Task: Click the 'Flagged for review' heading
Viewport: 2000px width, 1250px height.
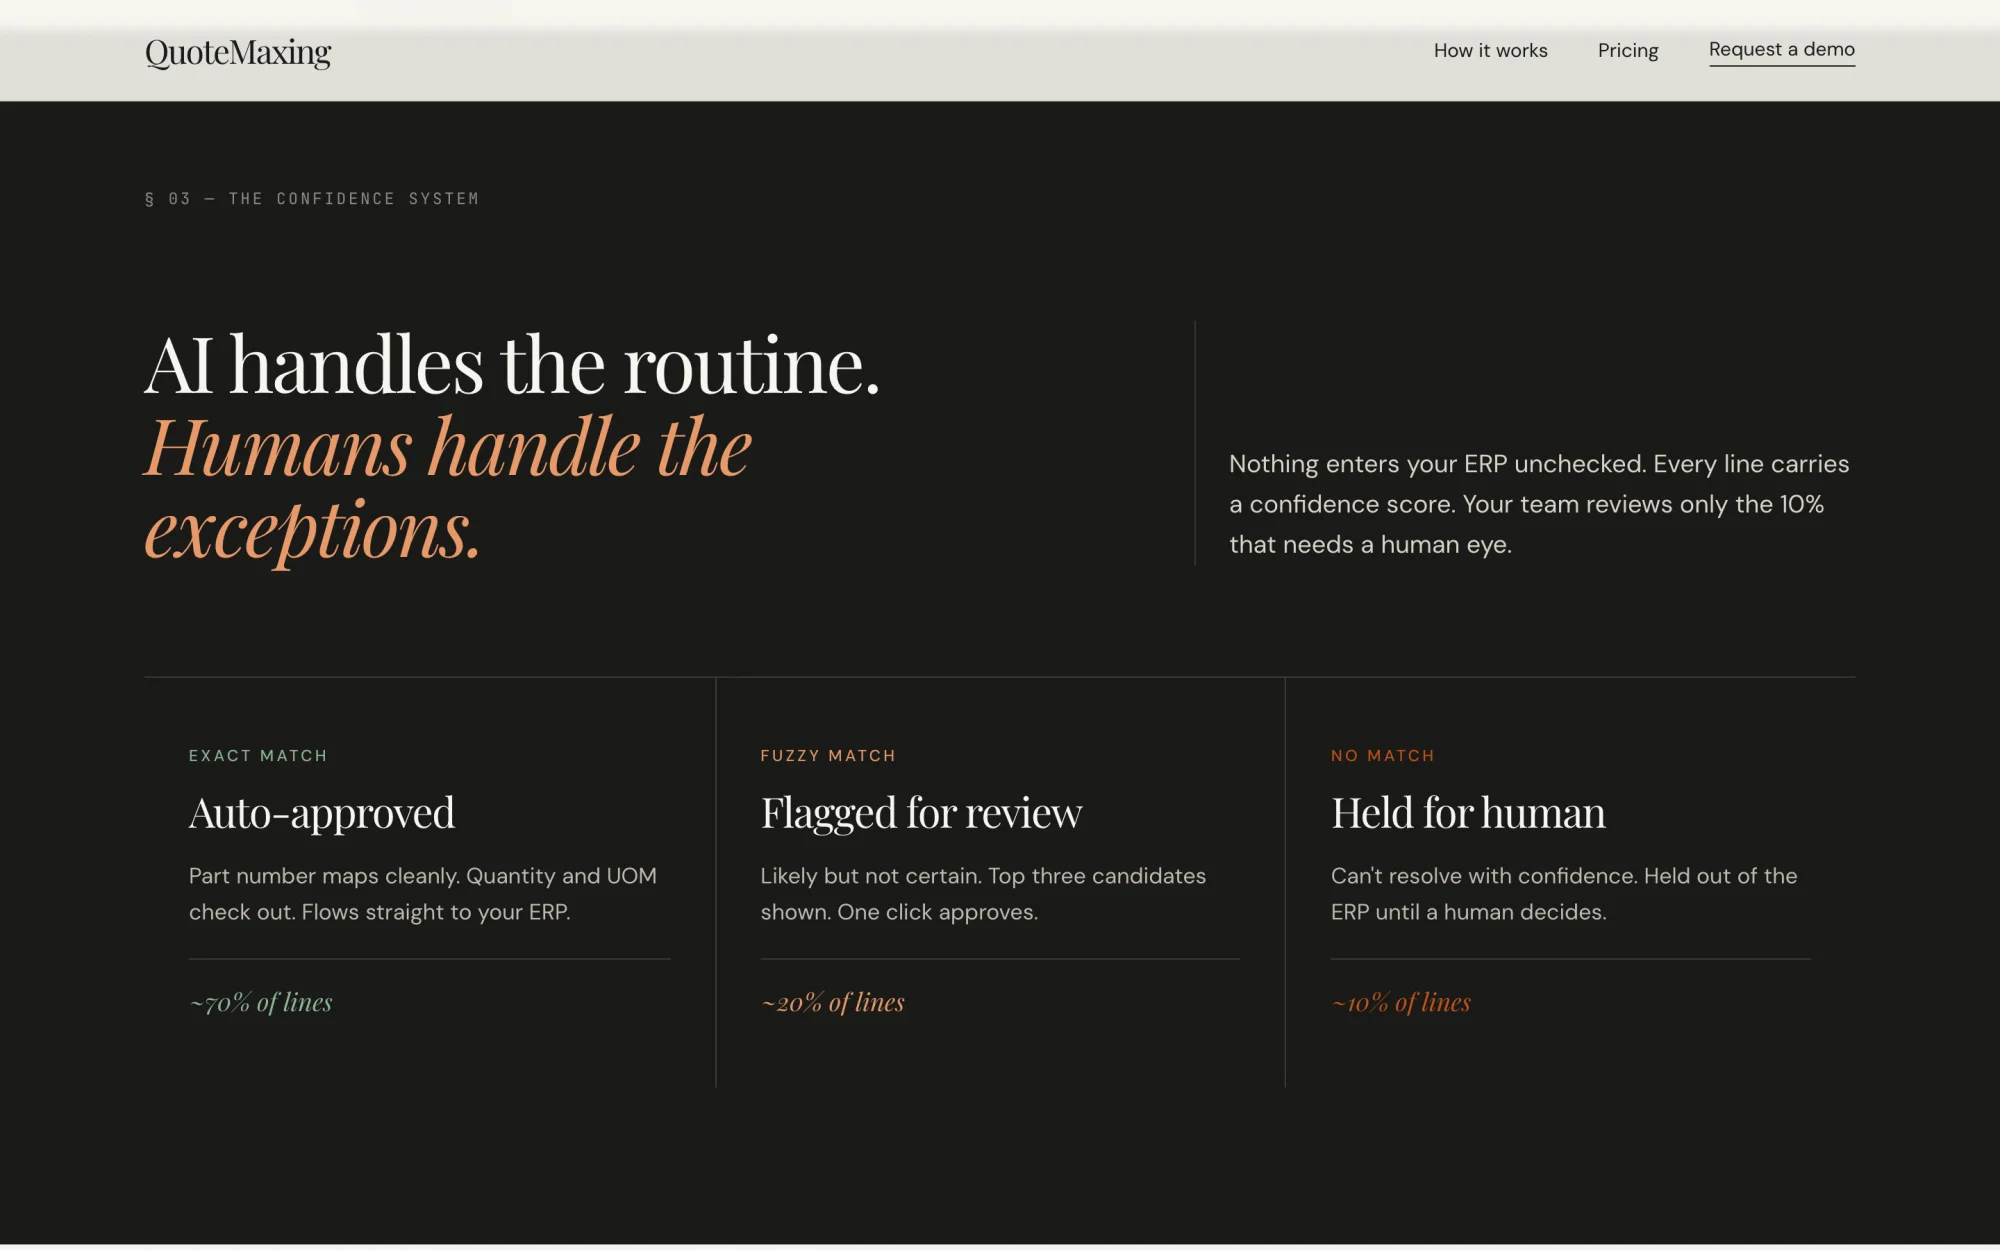Action: 921,813
